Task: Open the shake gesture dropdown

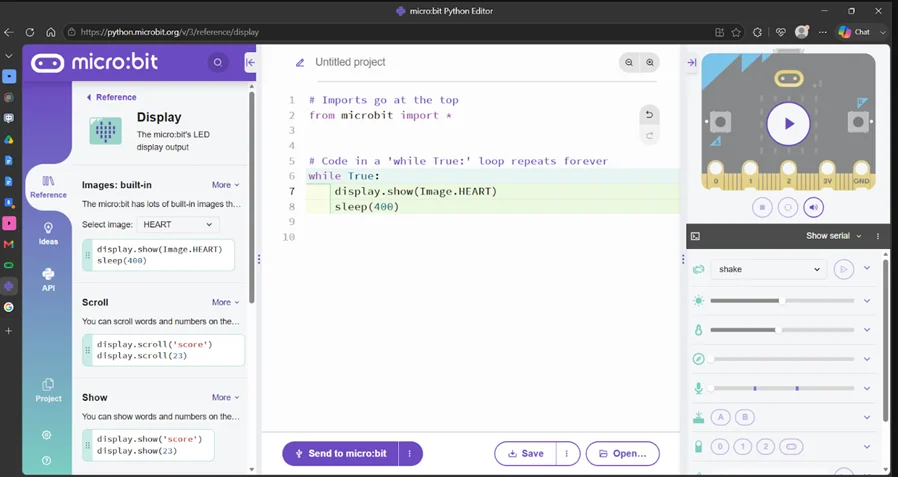Action: tap(769, 269)
